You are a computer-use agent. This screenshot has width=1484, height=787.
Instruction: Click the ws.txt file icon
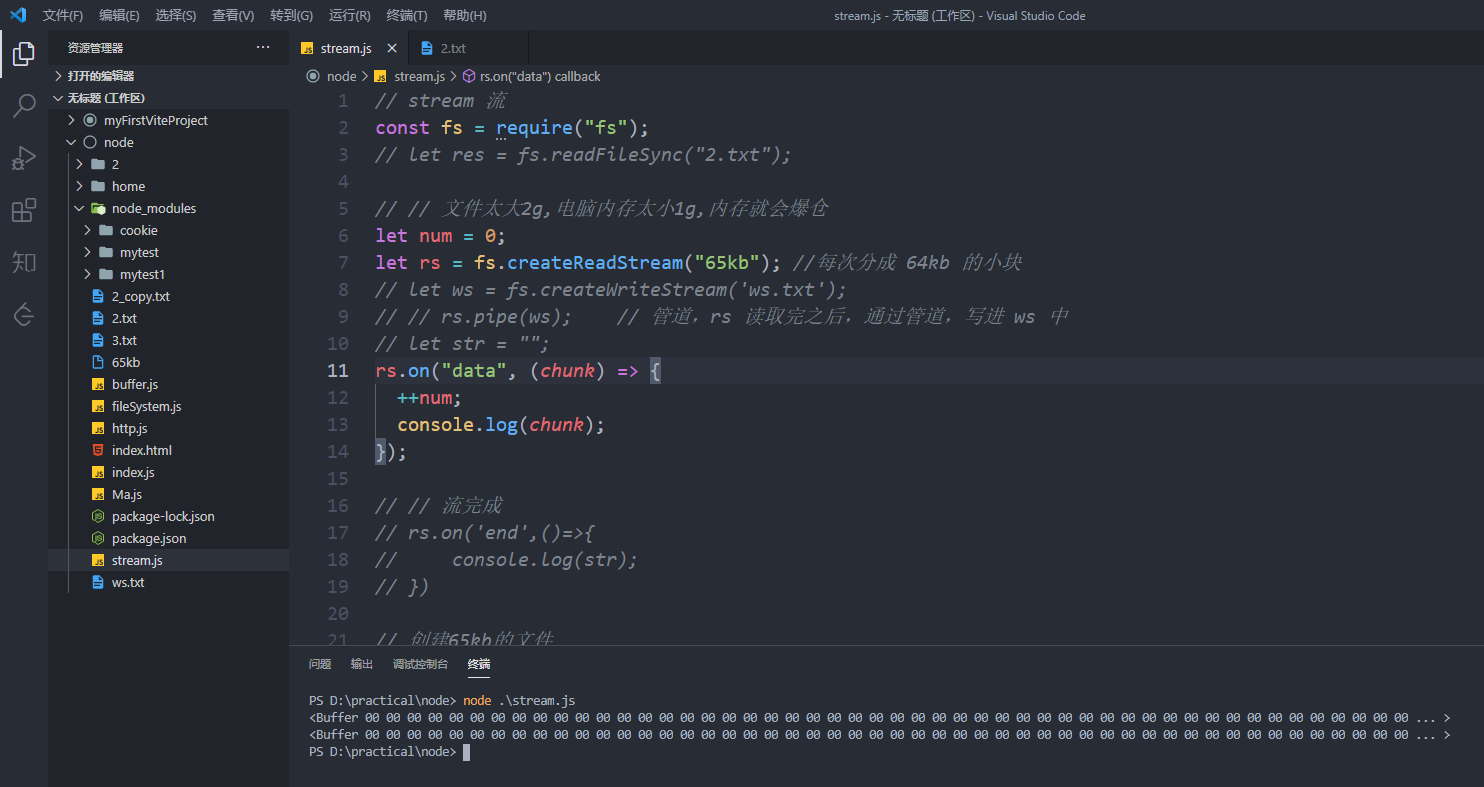(98, 582)
